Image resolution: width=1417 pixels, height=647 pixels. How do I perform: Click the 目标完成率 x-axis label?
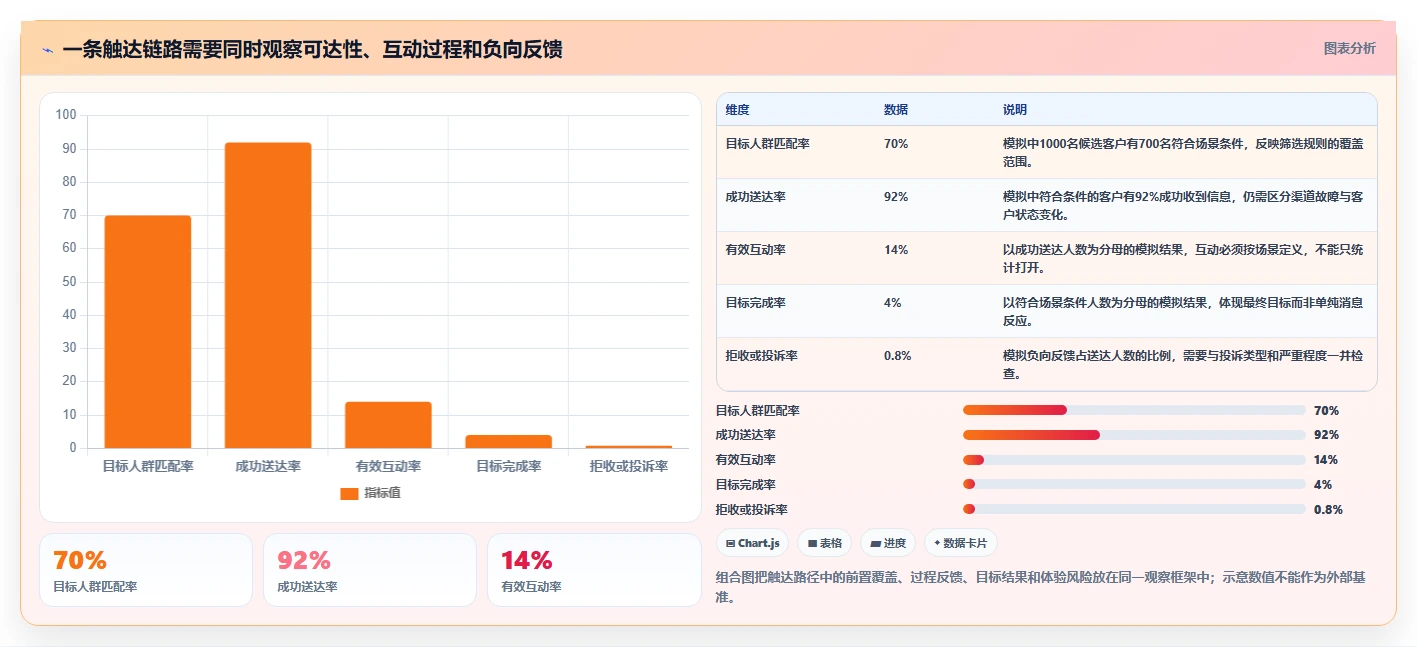(x=508, y=466)
